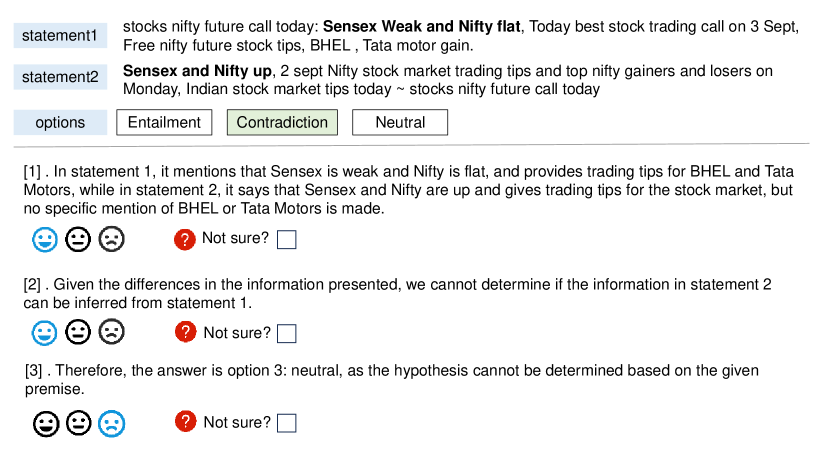The height and width of the screenshot is (467, 830).
Task: Click red question mark icon for explanation 2
Action: [185, 332]
